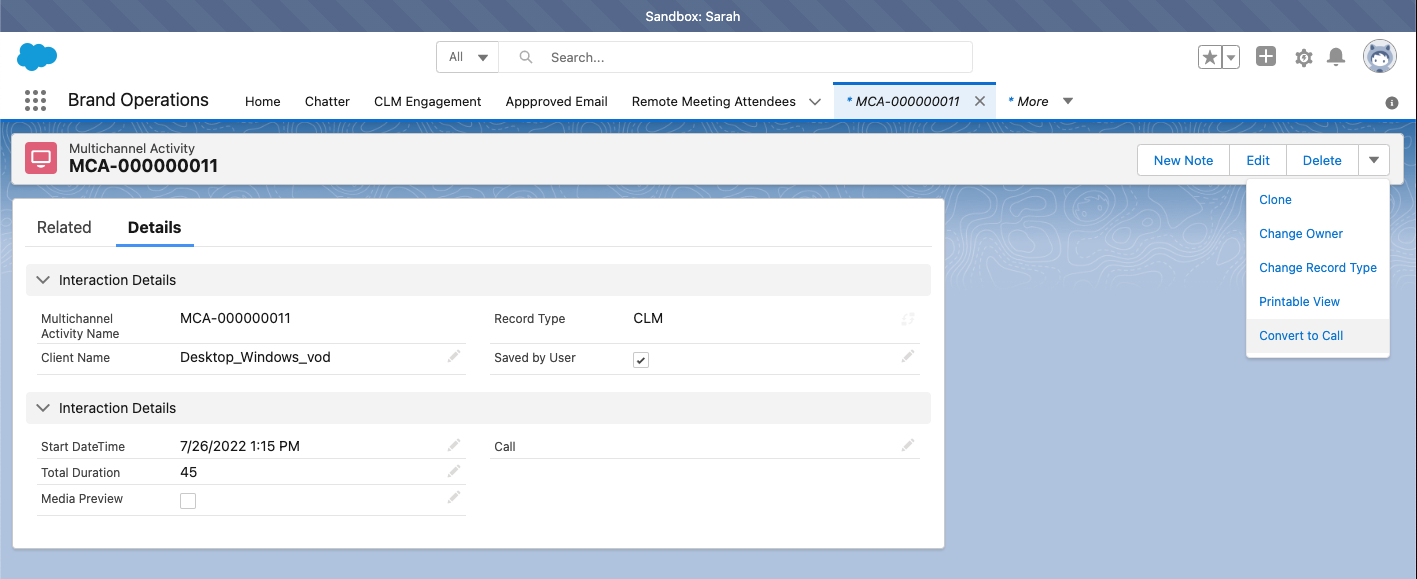Open the Setup gear icon
The width and height of the screenshot is (1417, 579).
(x=1303, y=58)
